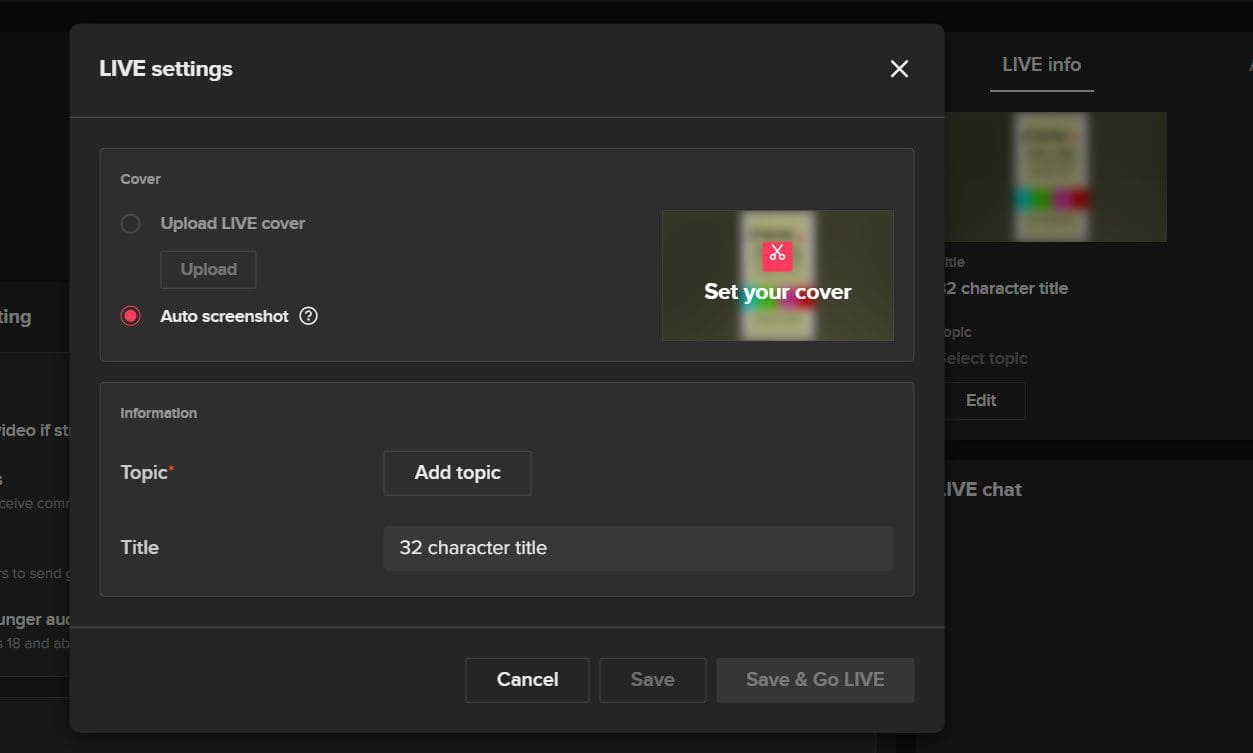
Task: Select the Auto screenshot radio button
Action: (x=130, y=316)
